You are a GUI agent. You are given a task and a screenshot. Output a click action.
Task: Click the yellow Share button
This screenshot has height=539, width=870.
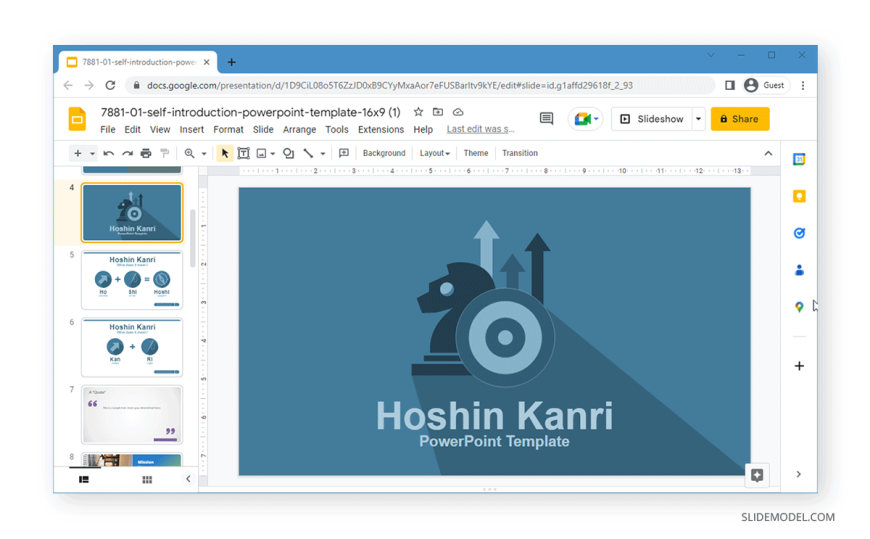point(740,119)
